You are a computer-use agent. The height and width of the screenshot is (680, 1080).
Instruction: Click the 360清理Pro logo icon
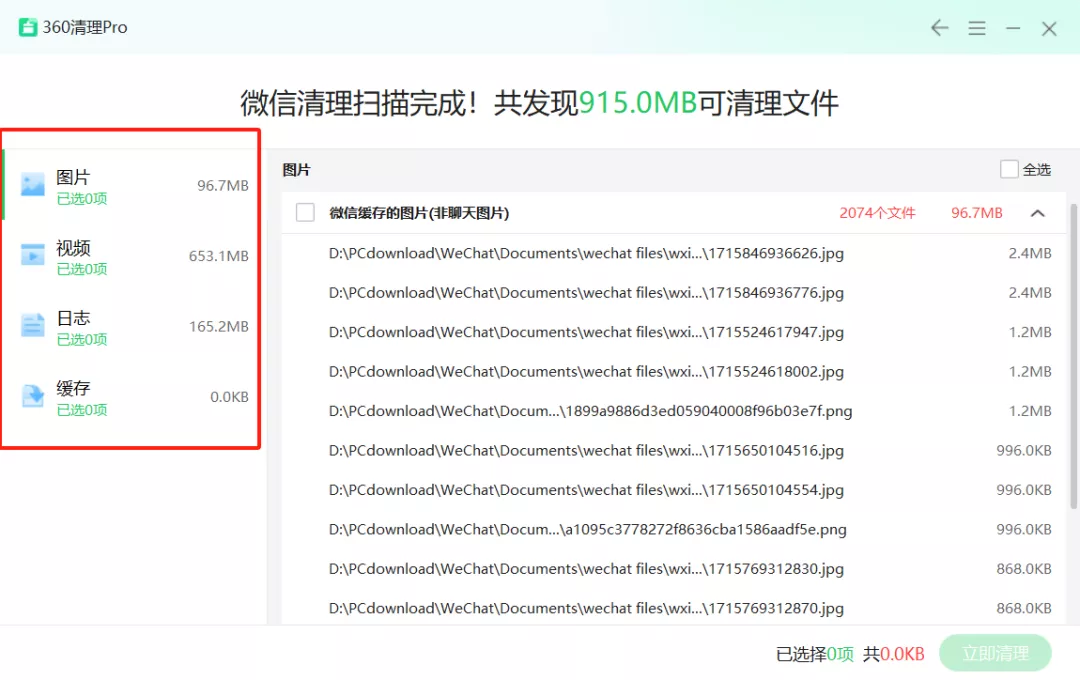[28, 28]
